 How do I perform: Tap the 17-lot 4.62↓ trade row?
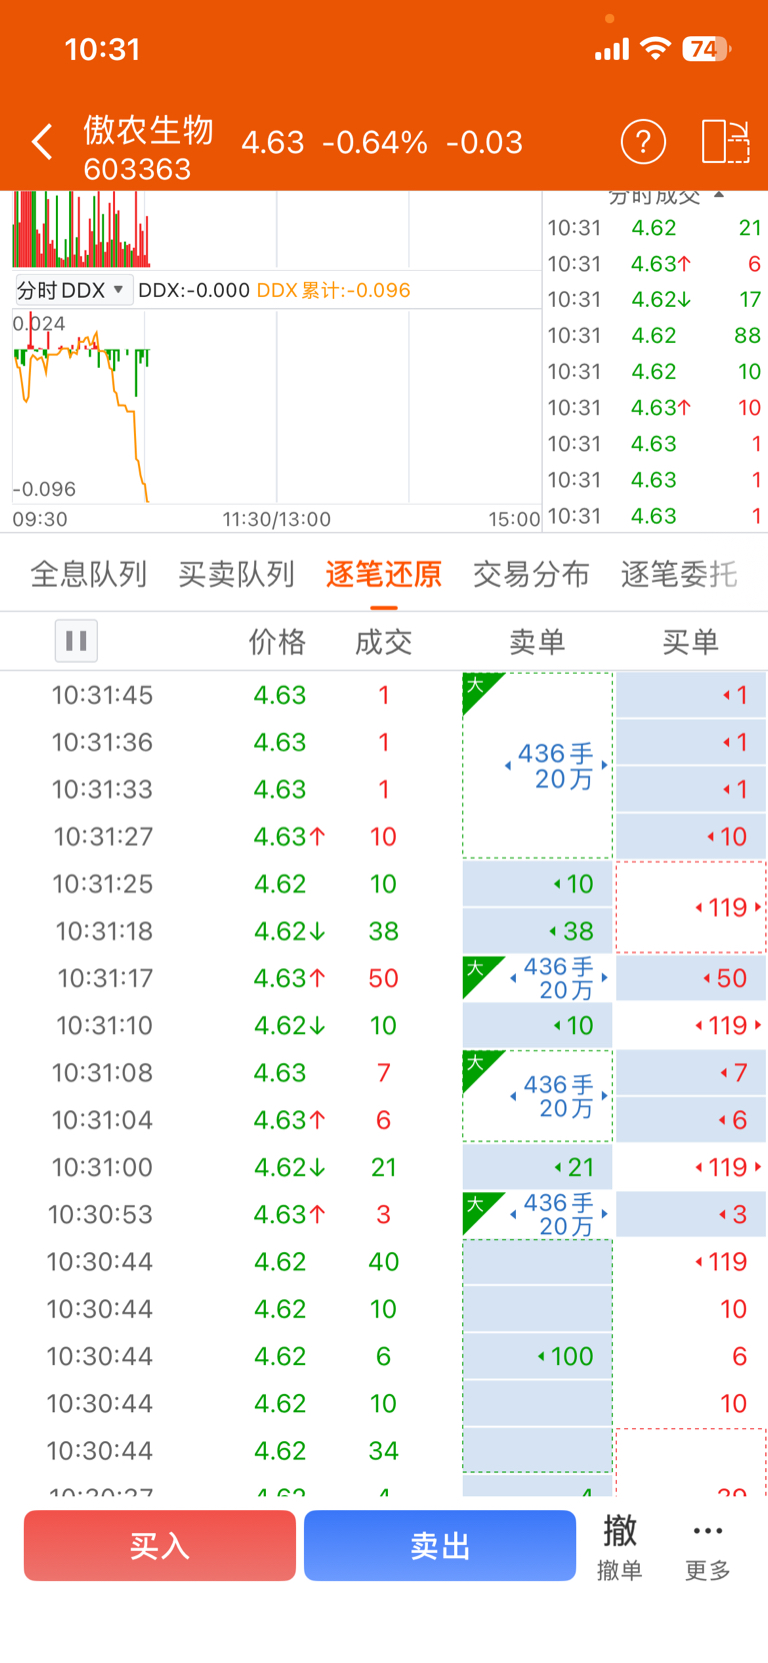(655, 299)
